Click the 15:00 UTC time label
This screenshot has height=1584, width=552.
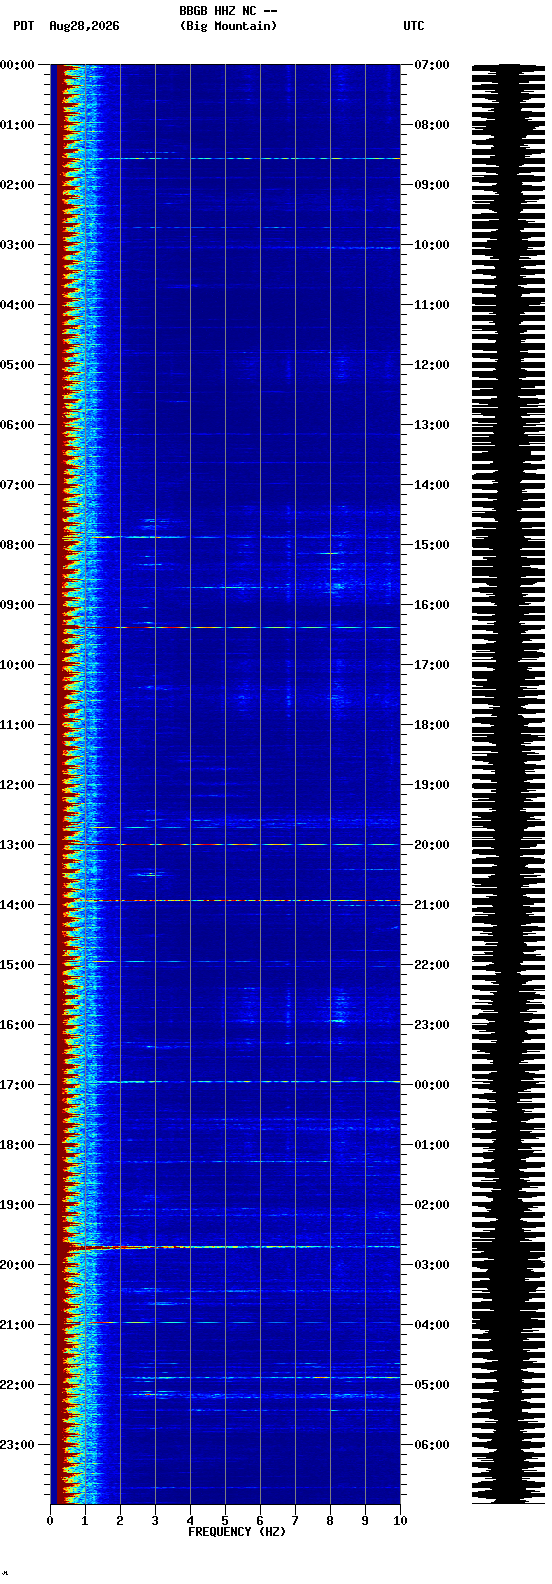pos(431,545)
